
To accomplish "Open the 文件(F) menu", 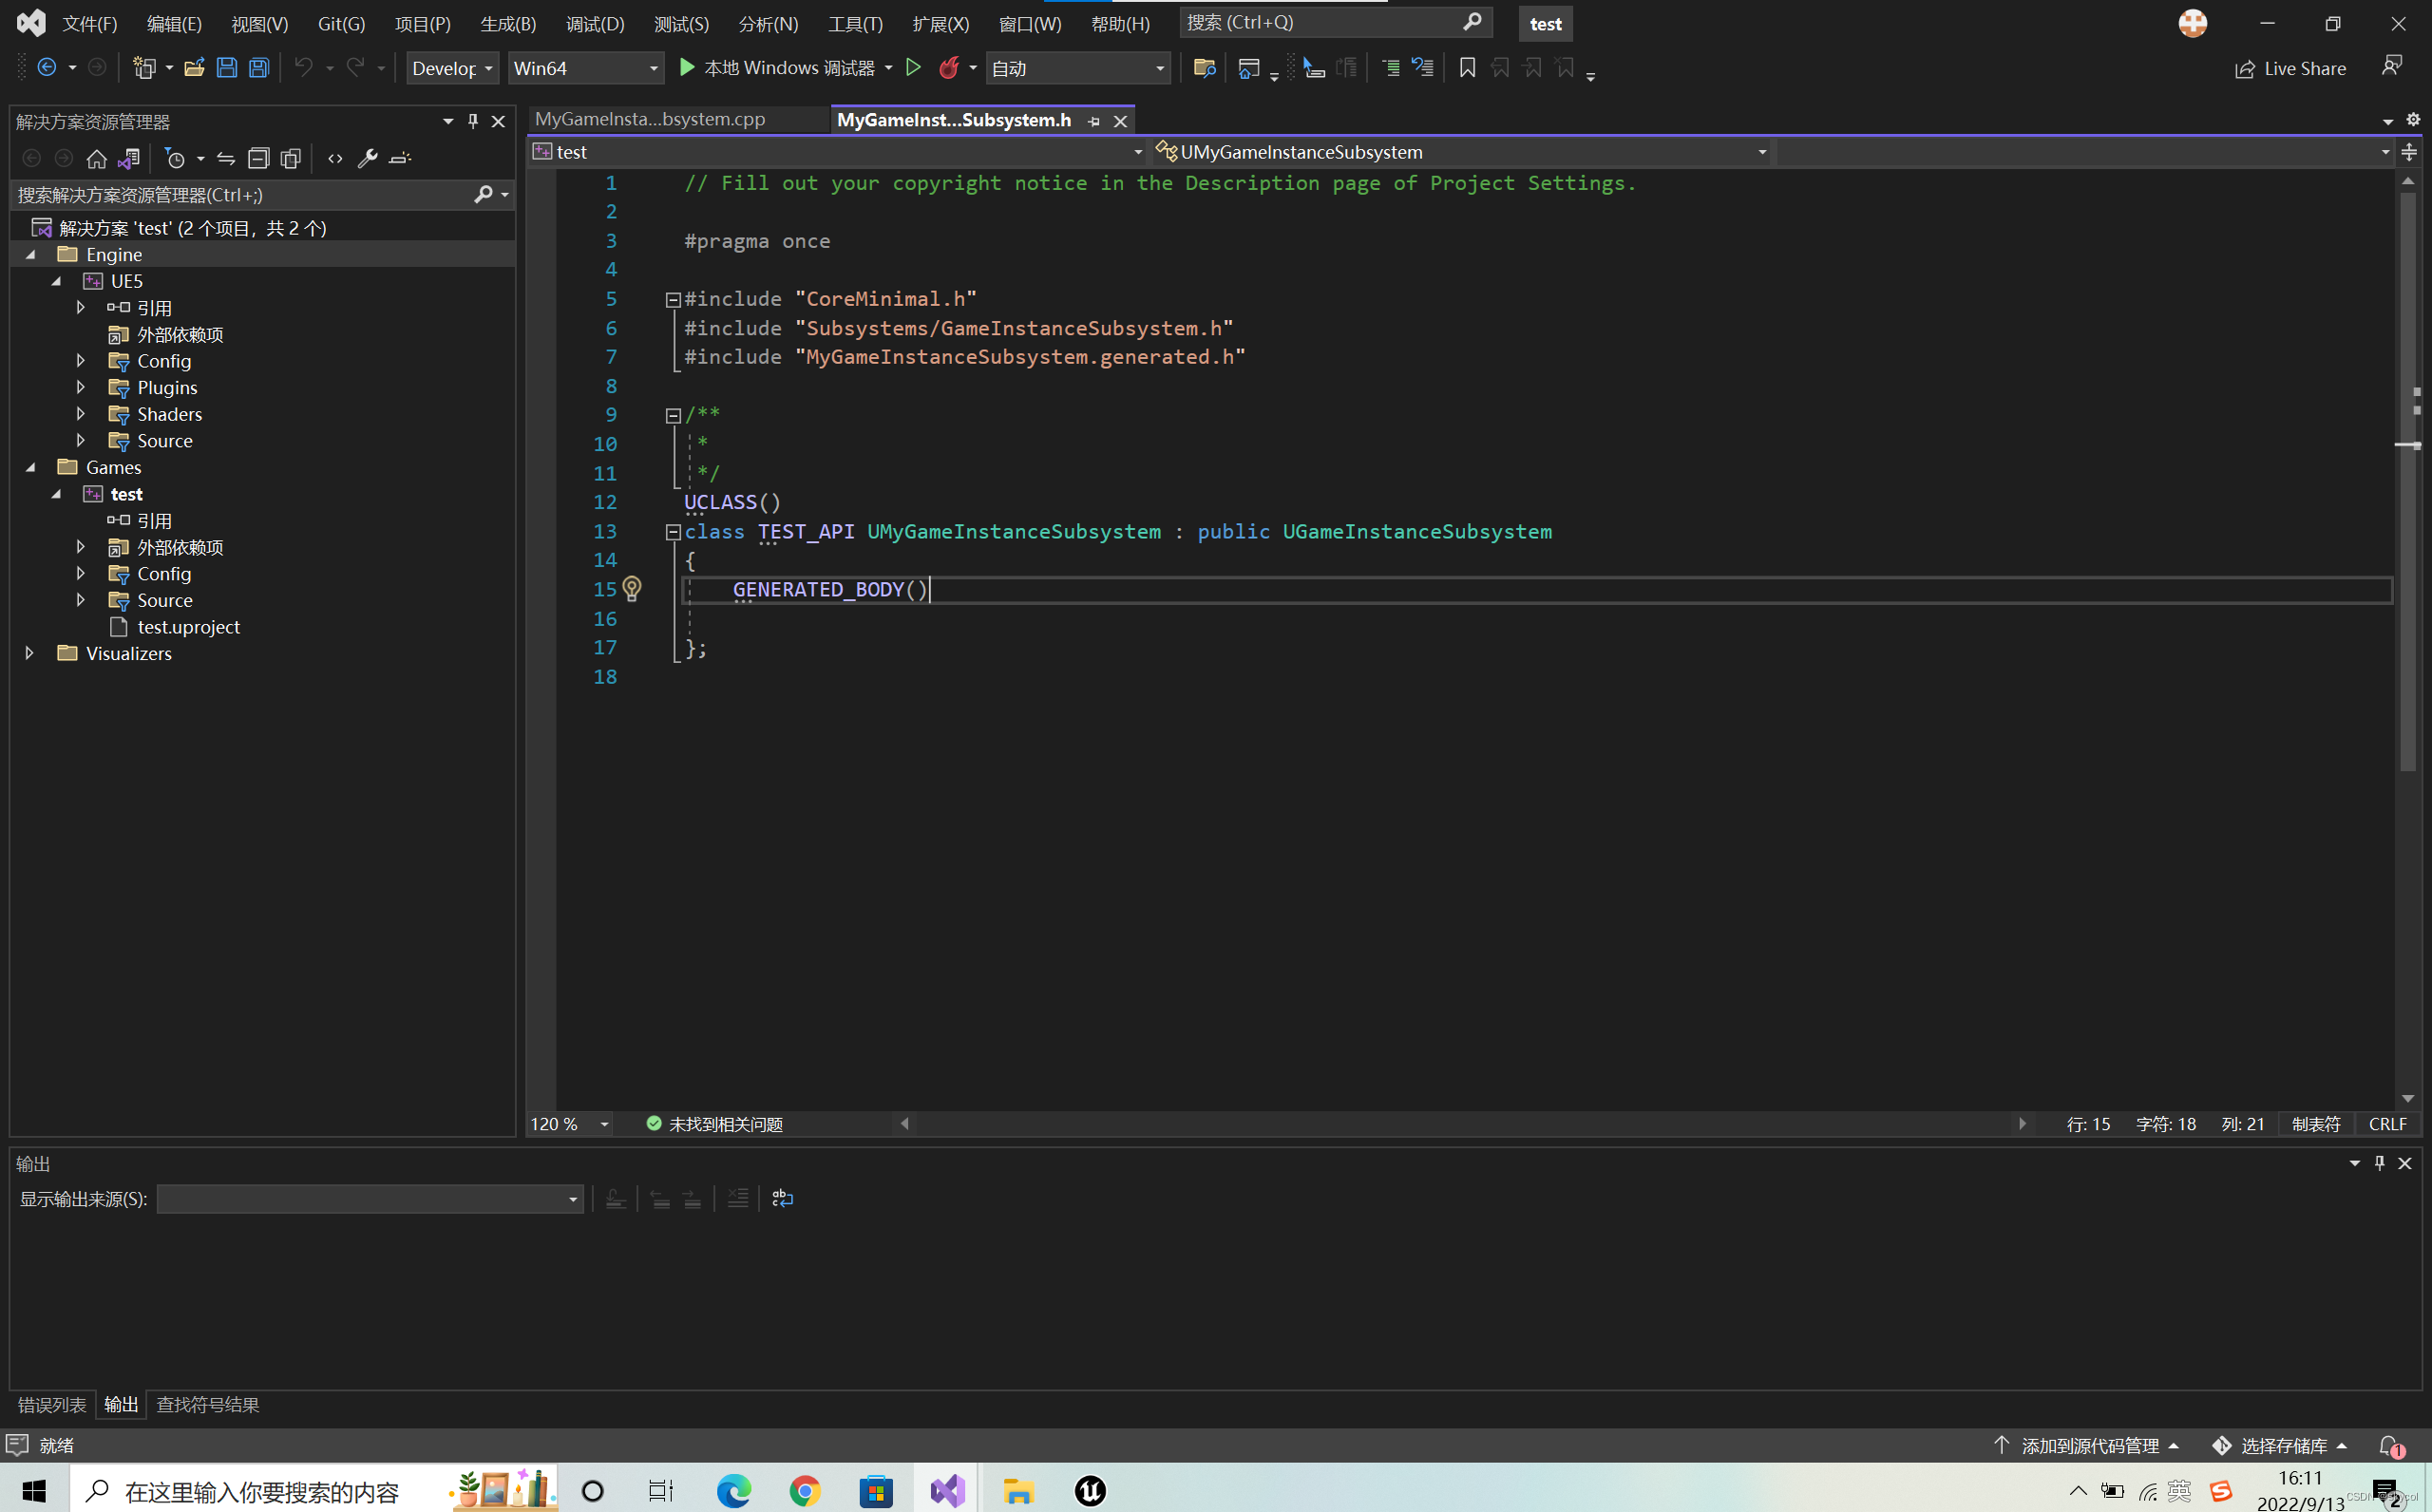I will point(89,23).
